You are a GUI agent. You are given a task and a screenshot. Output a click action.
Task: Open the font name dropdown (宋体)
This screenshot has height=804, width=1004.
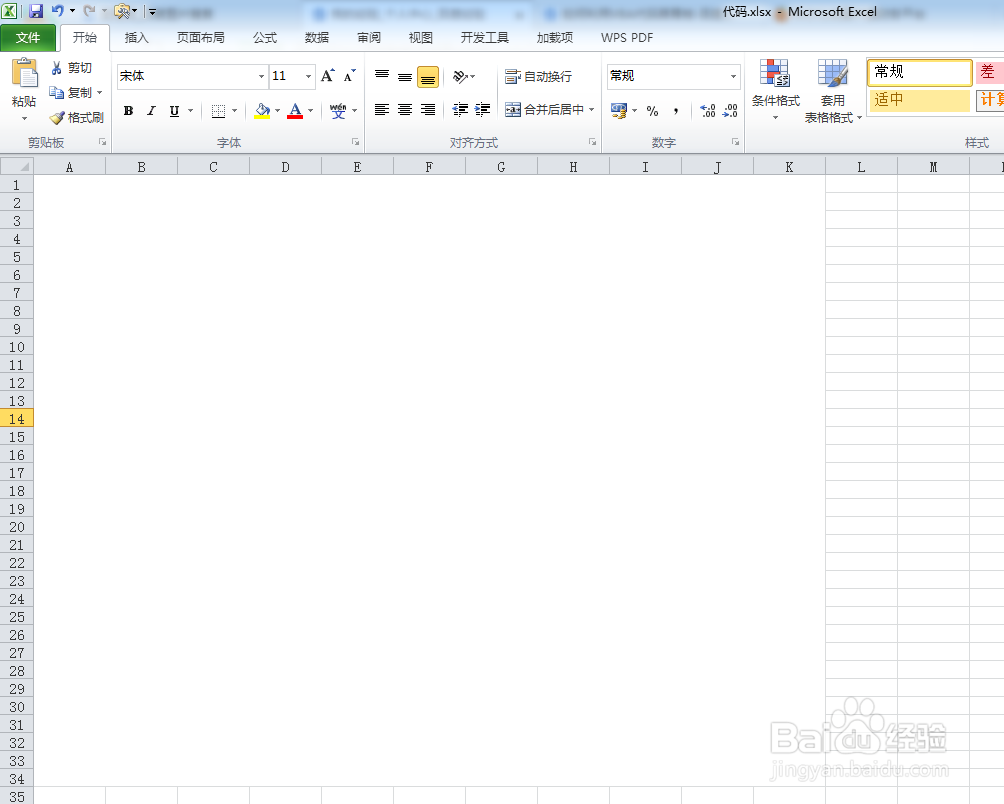261,76
